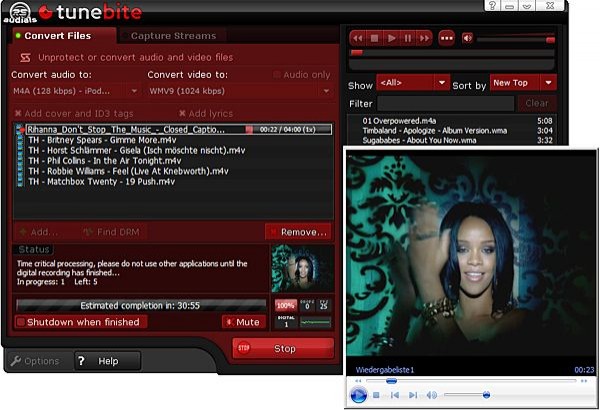Click the media player seek bar handle
This screenshot has width=600, height=410.
[x=391, y=381]
